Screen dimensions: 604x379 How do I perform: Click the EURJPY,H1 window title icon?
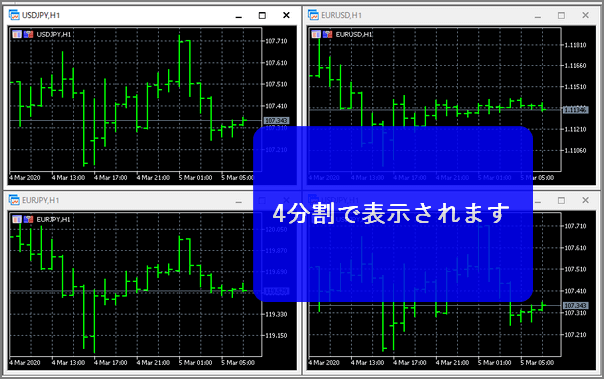pos(14,200)
